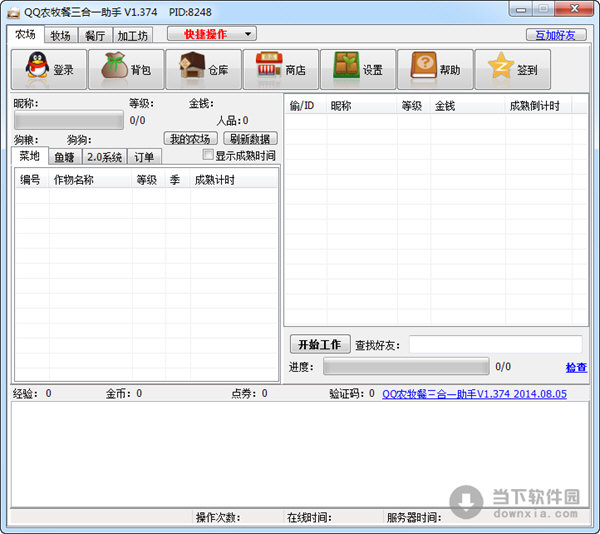The image size is (600, 534).
Task: Open the 背包 backpack bag icon
Action: [126, 69]
